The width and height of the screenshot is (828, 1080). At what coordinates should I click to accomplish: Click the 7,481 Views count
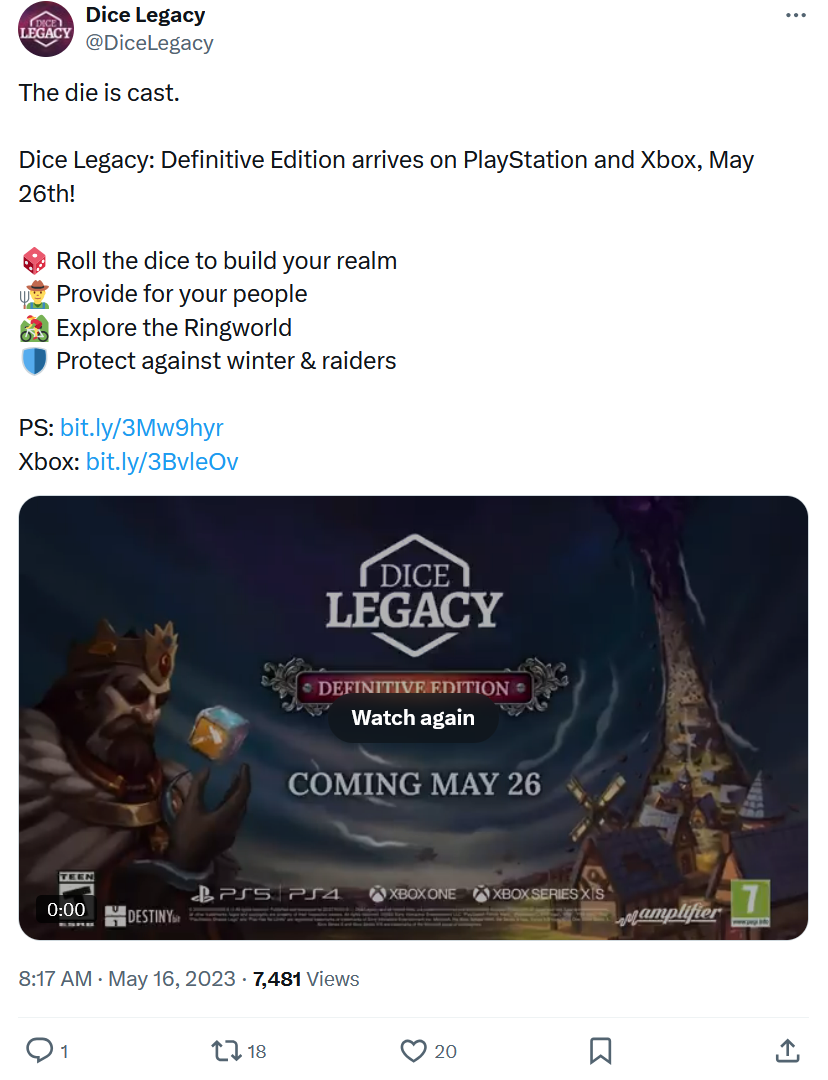(x=306, y=979)
